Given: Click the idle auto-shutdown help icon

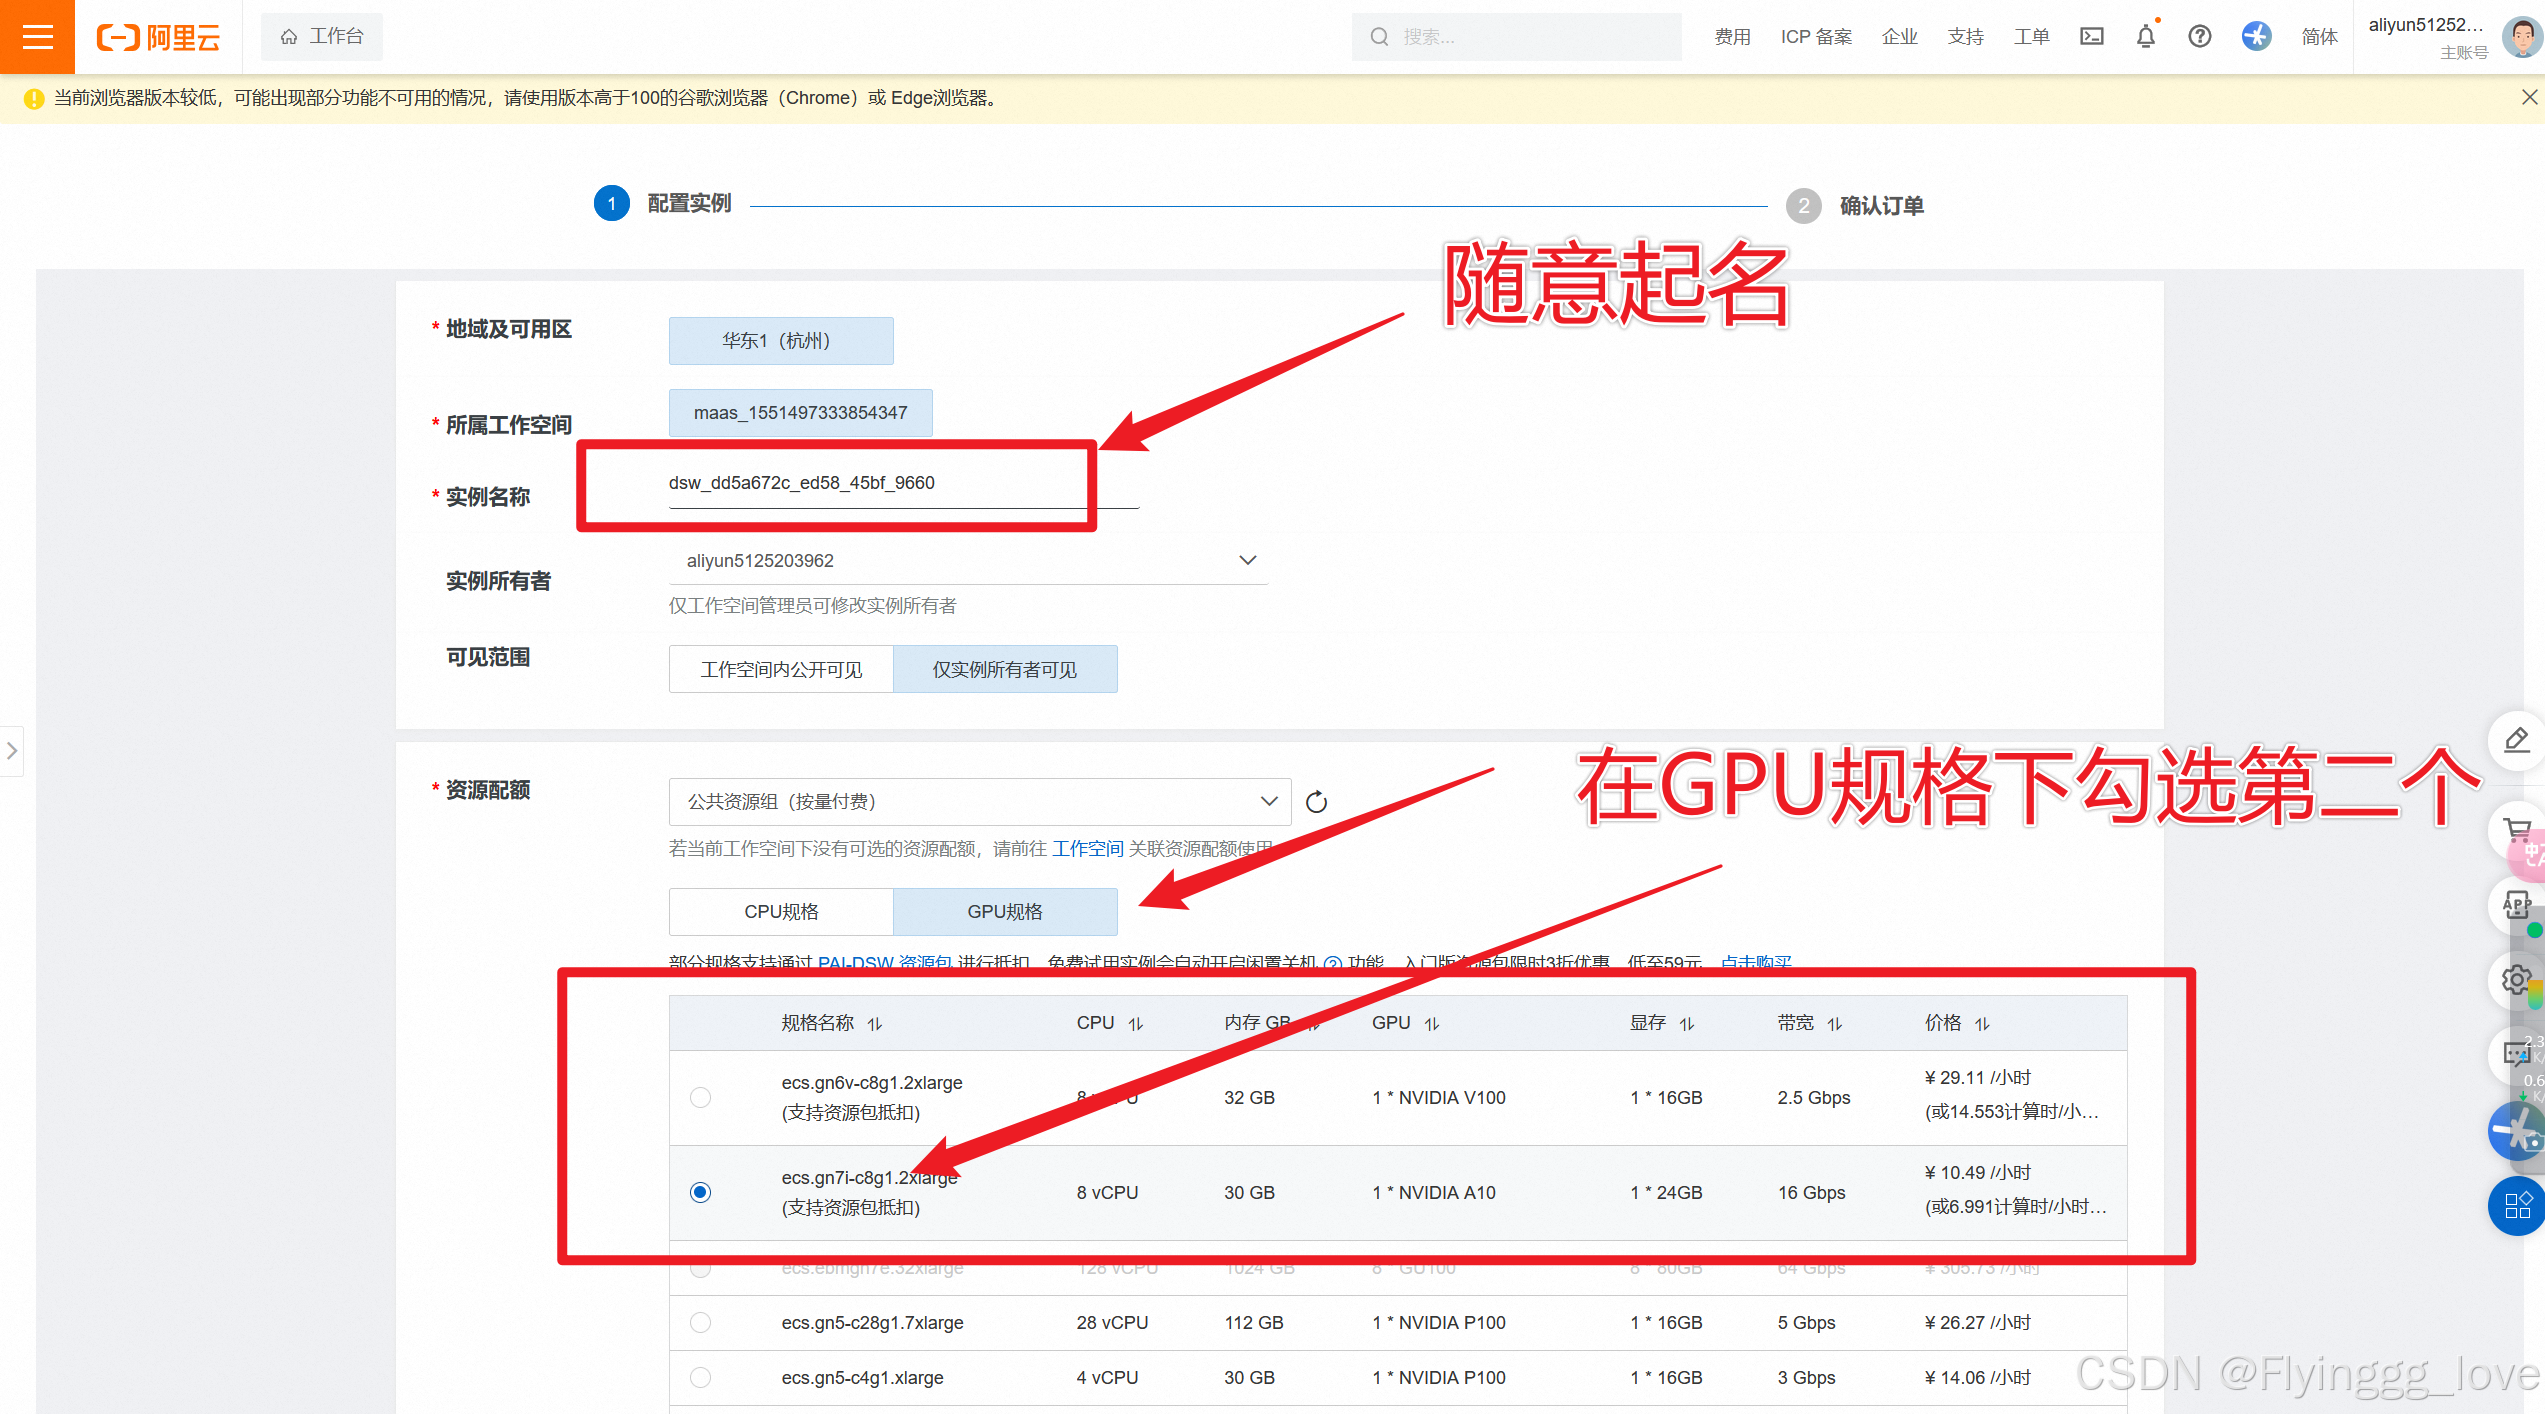Looking at the screenshot, I should [x=1332, y=963].
